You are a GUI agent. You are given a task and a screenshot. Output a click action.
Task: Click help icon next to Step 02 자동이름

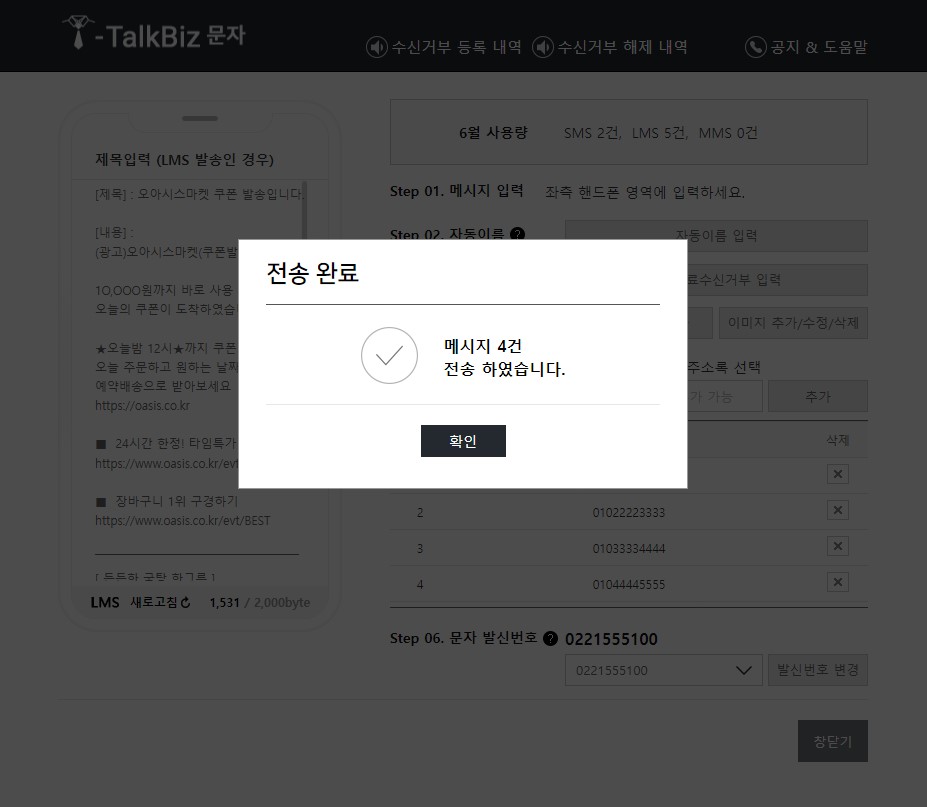click(x=517, y=234)
